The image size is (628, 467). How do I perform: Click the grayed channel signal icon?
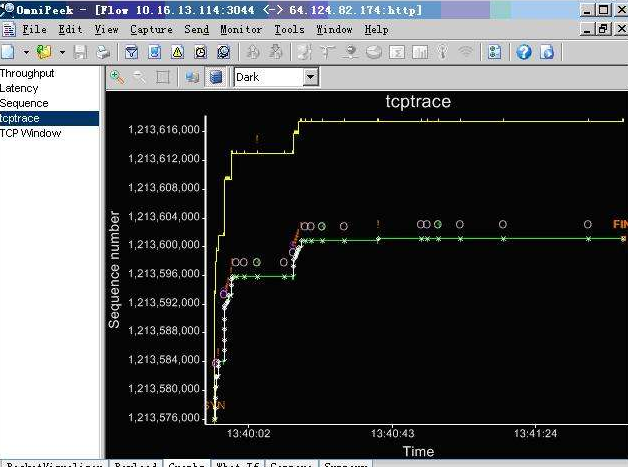(x=443, y=52)
